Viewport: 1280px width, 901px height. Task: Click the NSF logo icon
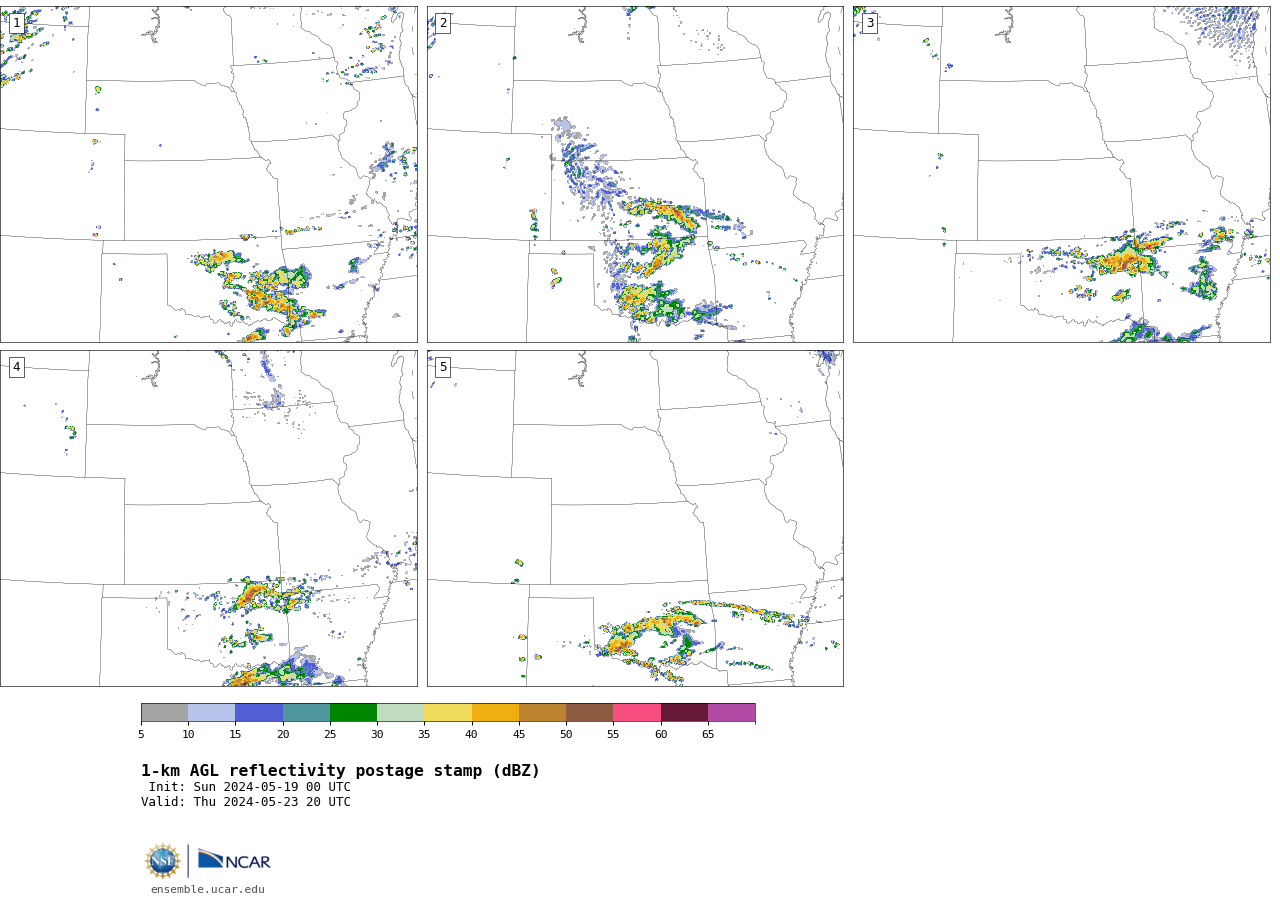(x=162, y=861)
